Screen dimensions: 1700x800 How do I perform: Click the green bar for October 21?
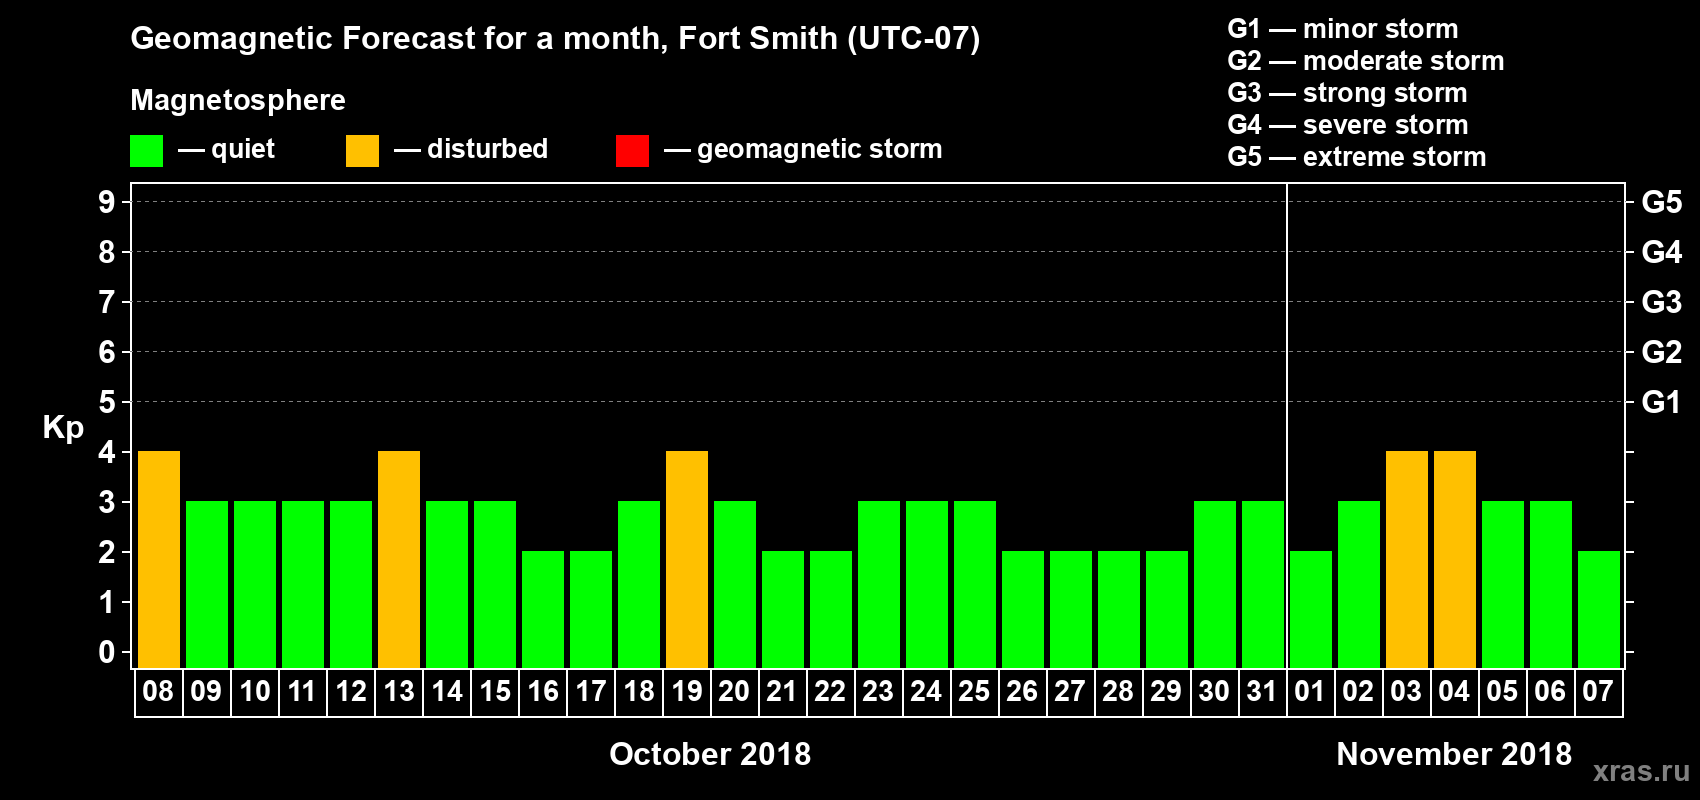pos(783,610)
